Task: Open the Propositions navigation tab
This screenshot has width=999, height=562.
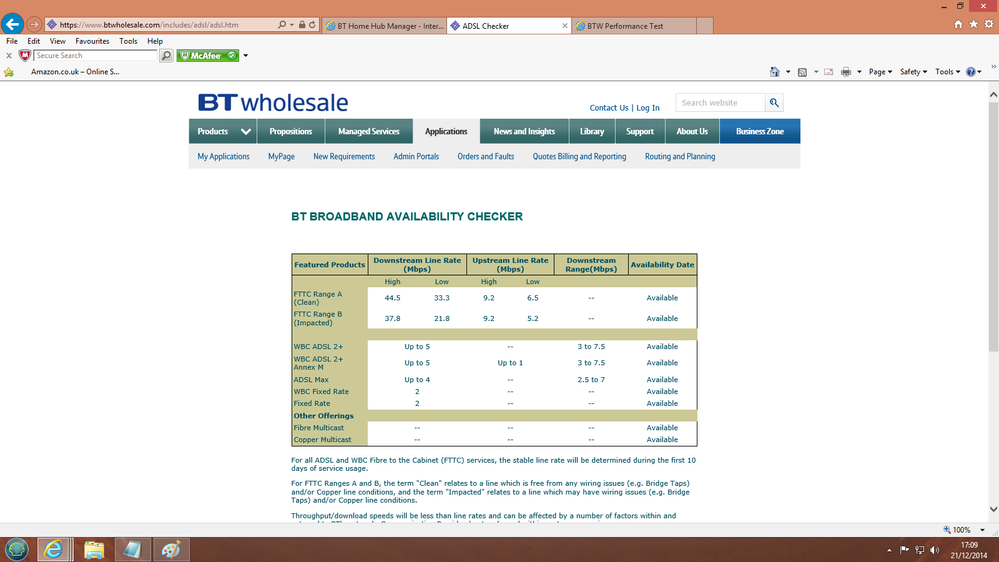Action: 291,131
